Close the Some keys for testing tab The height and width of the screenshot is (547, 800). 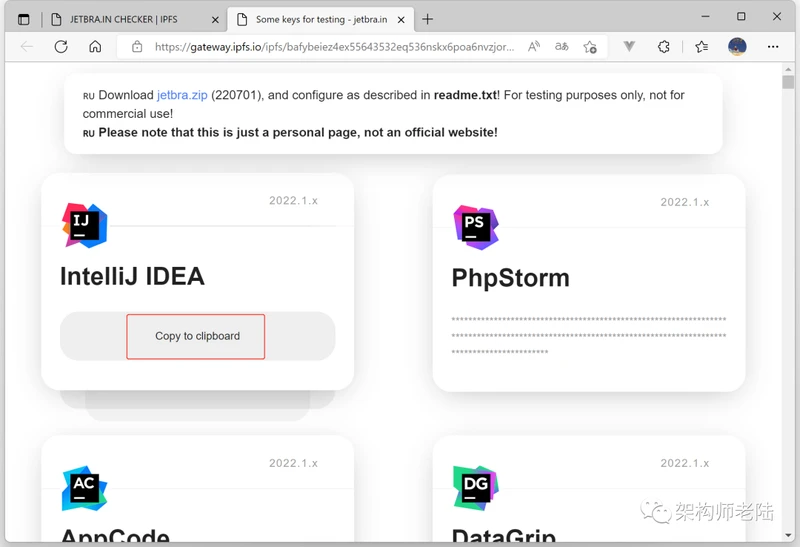pyautogui.click(x=401, y=20)
